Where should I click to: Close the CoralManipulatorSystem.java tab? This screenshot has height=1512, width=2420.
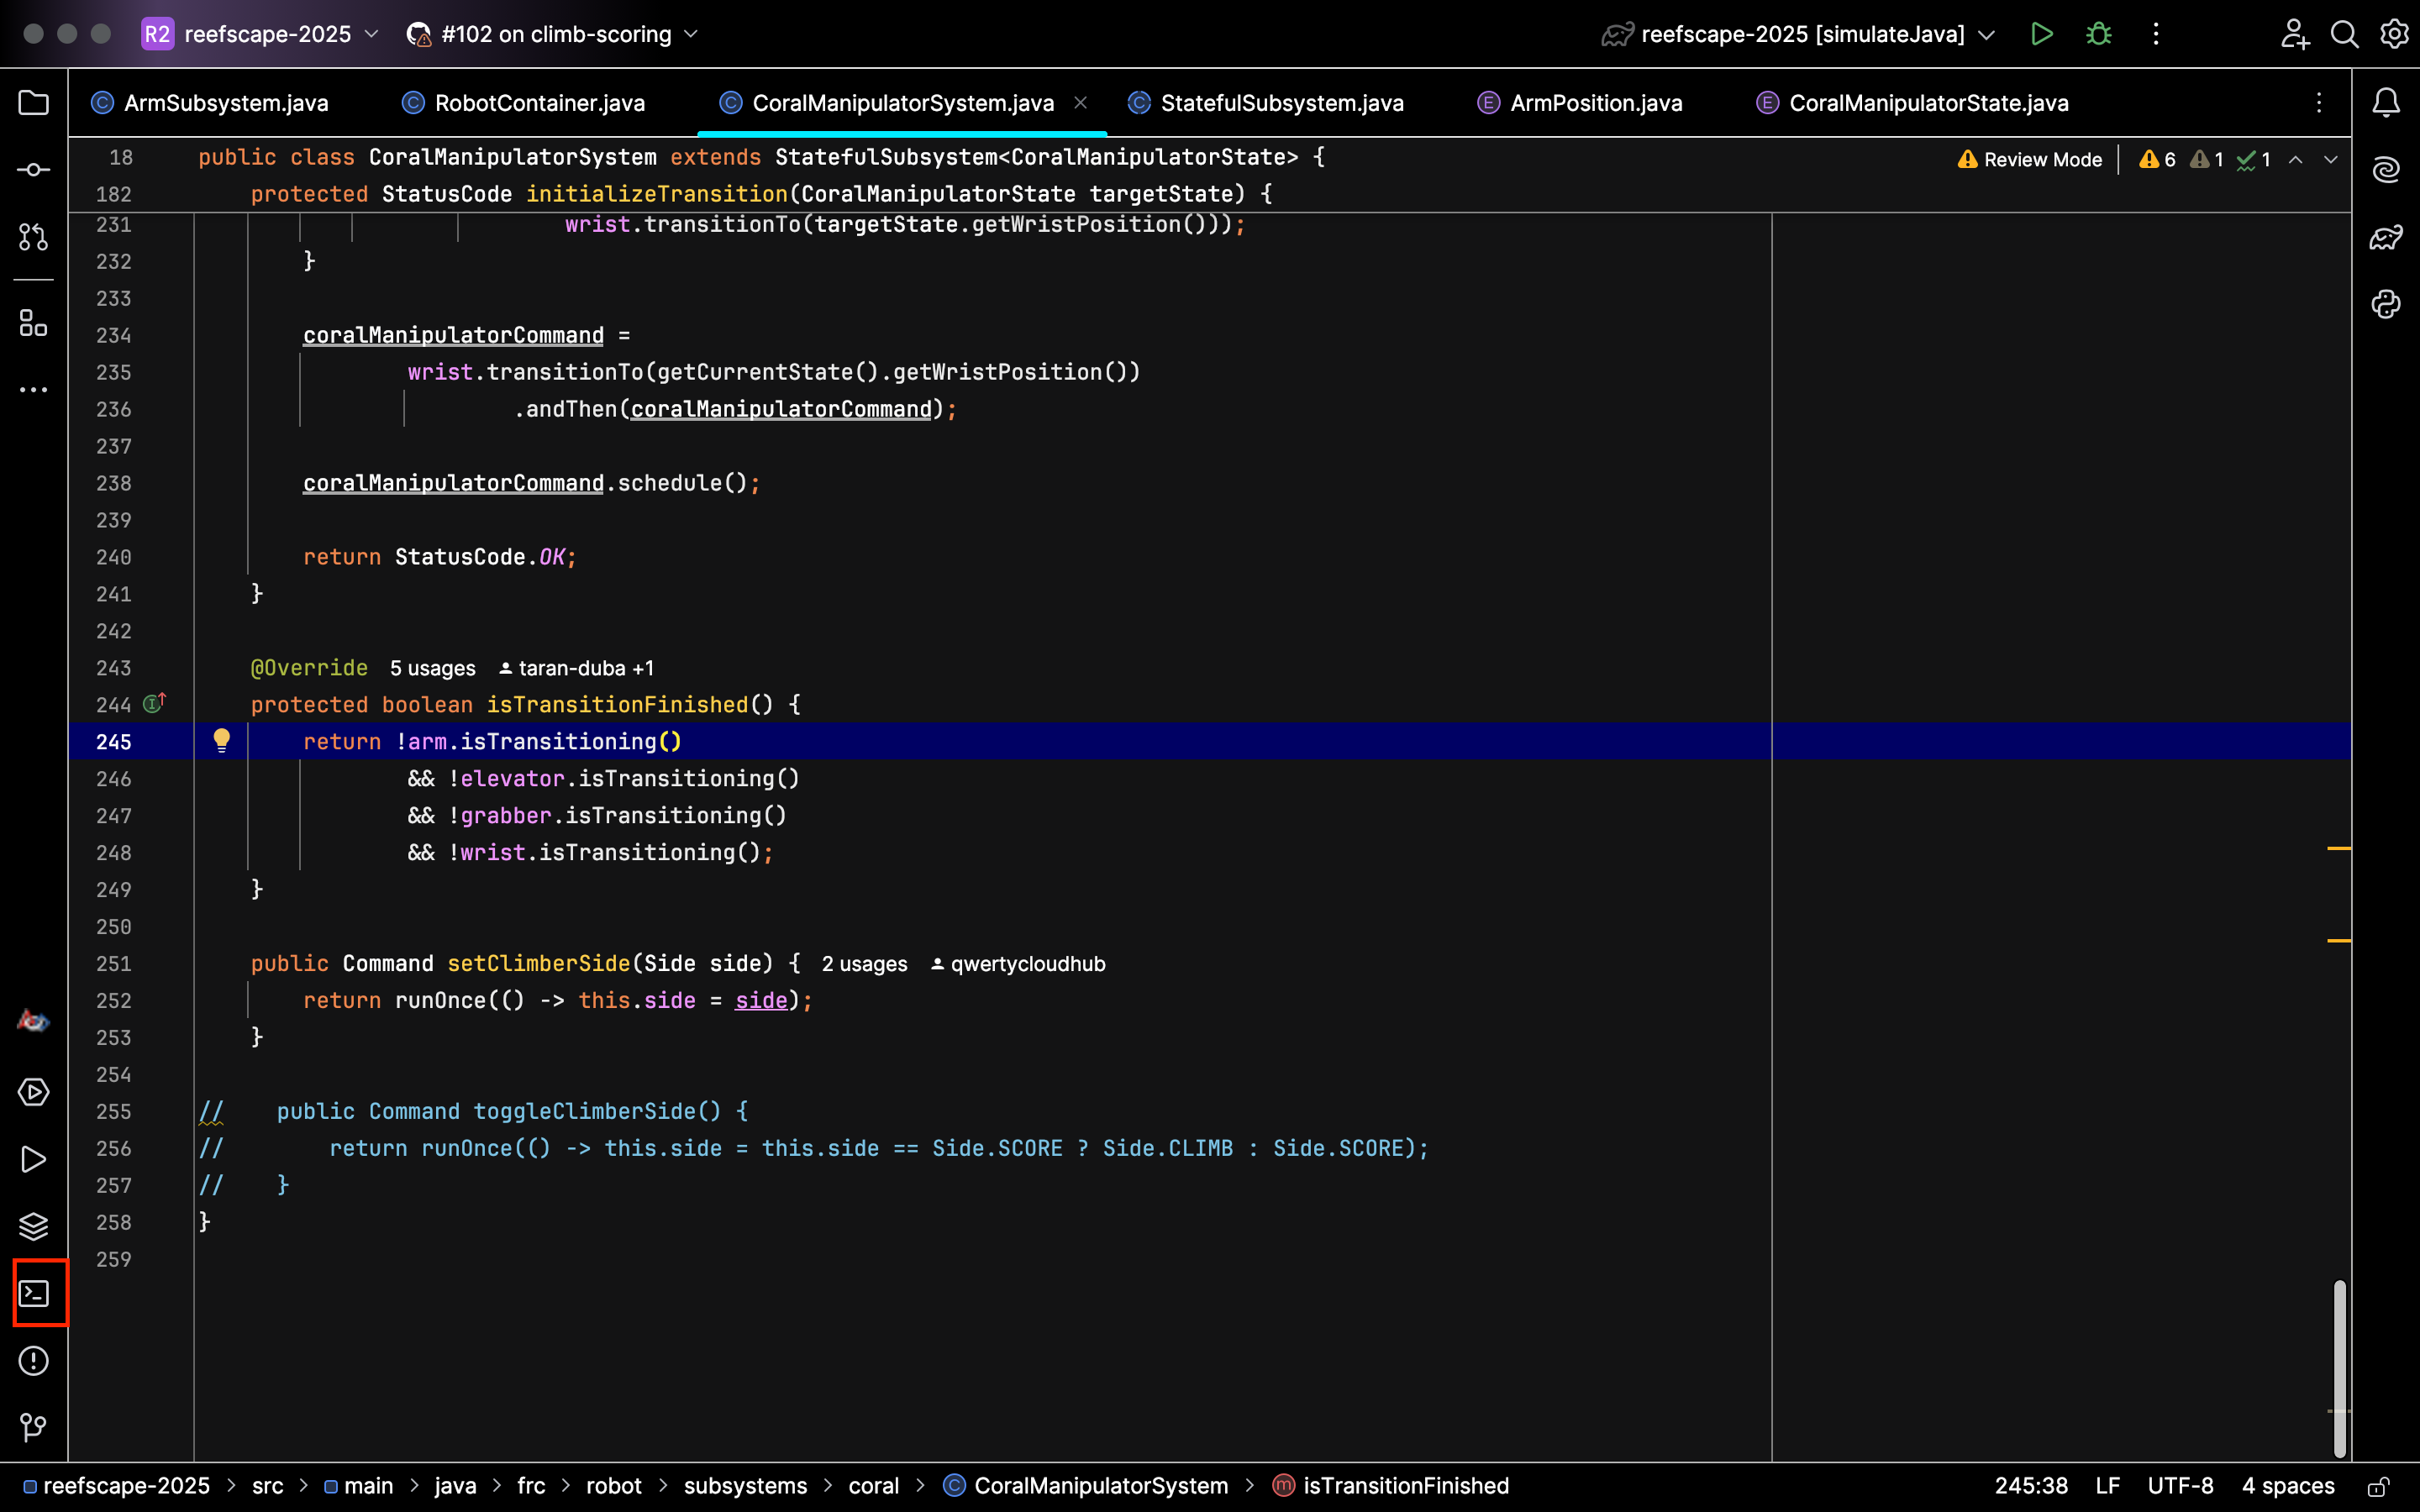tap(1081, 102)
